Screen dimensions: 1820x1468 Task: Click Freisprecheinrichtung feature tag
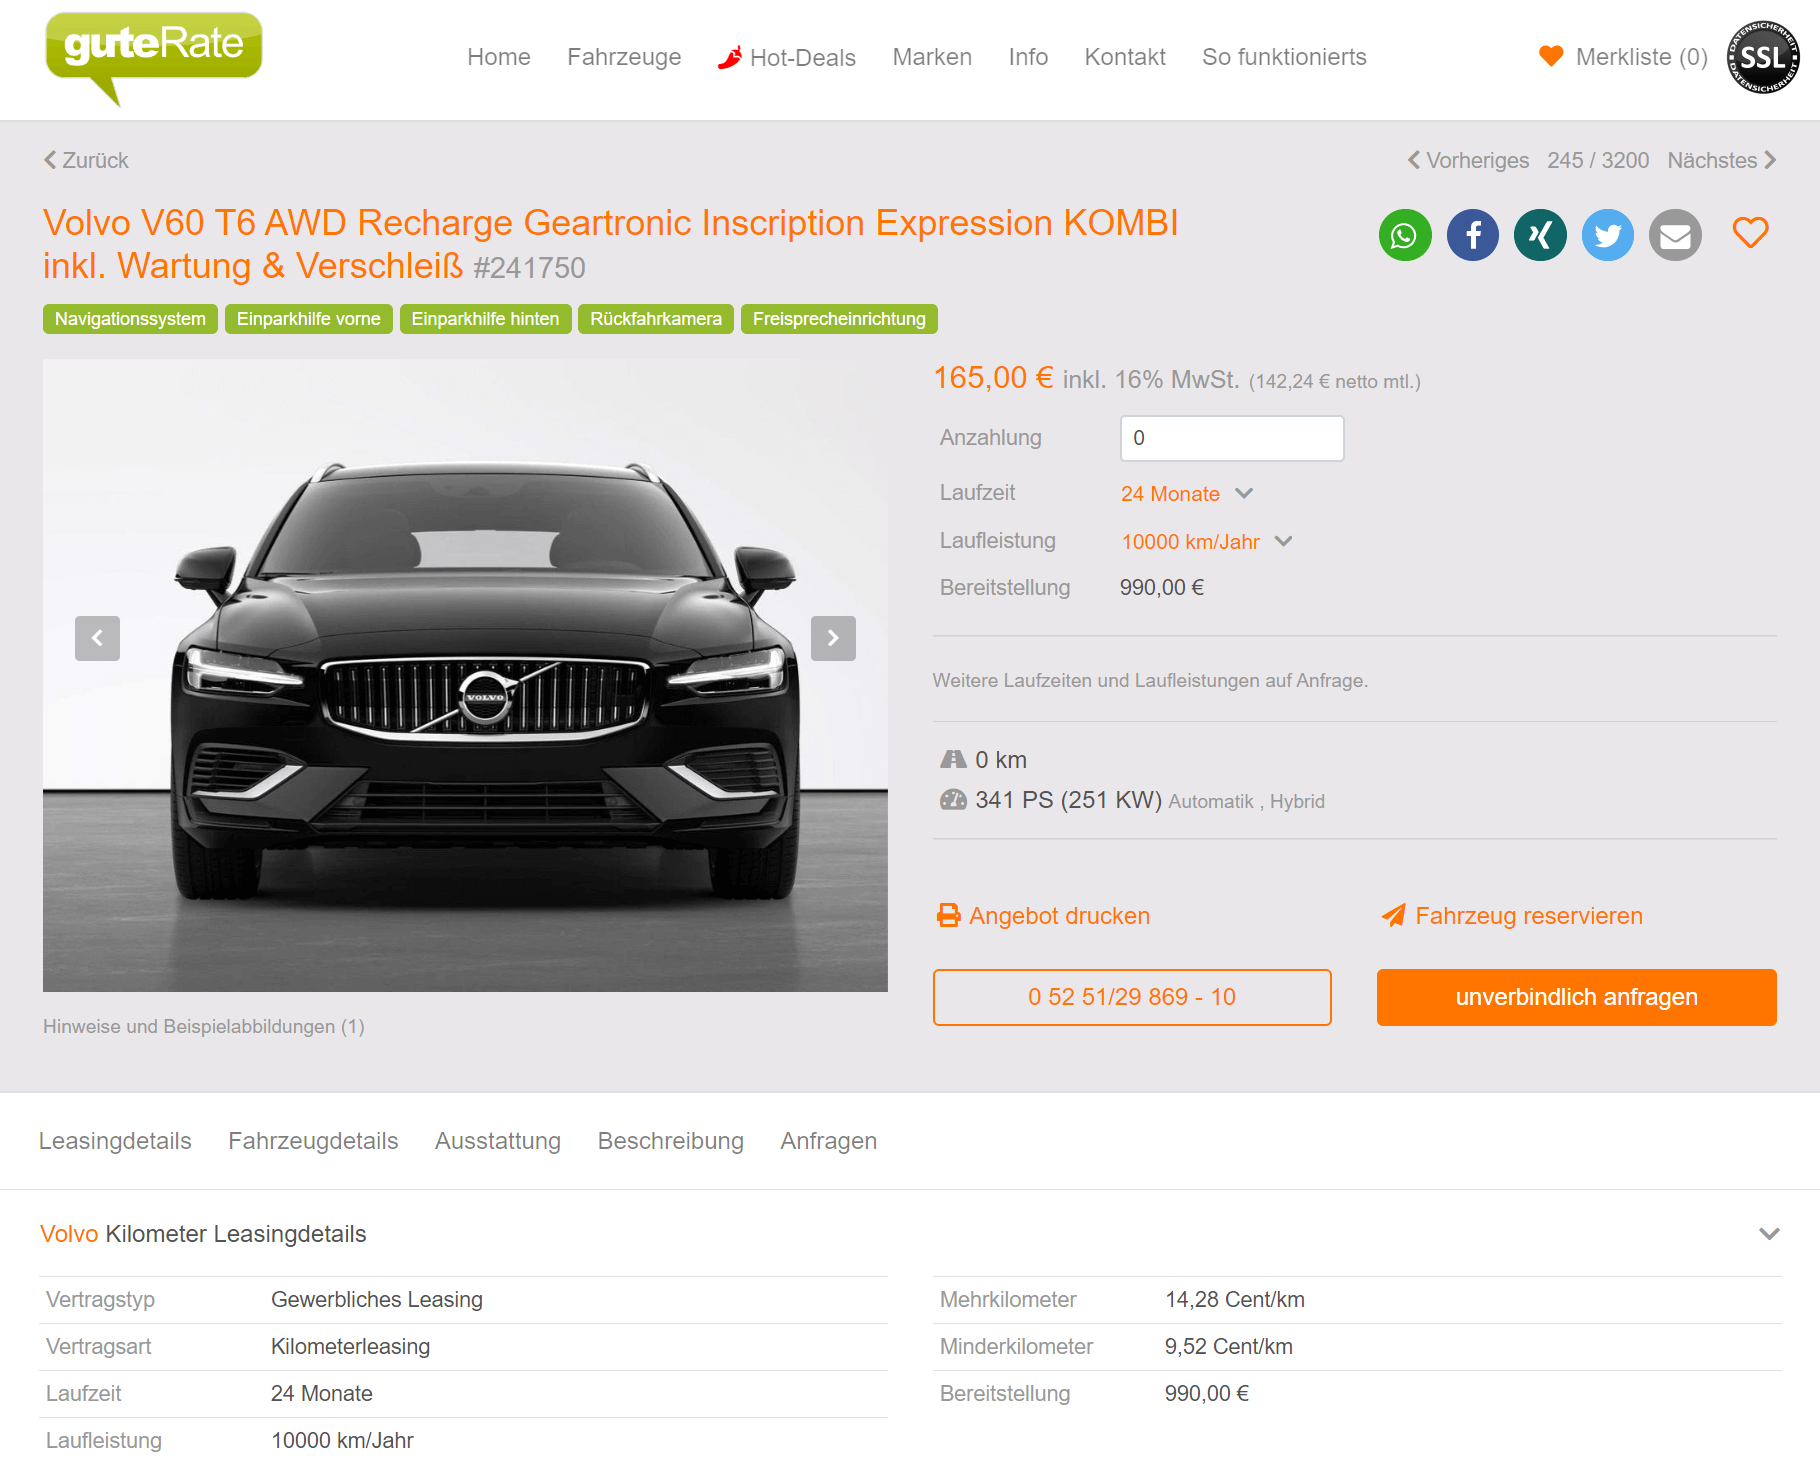coord(839,319)
